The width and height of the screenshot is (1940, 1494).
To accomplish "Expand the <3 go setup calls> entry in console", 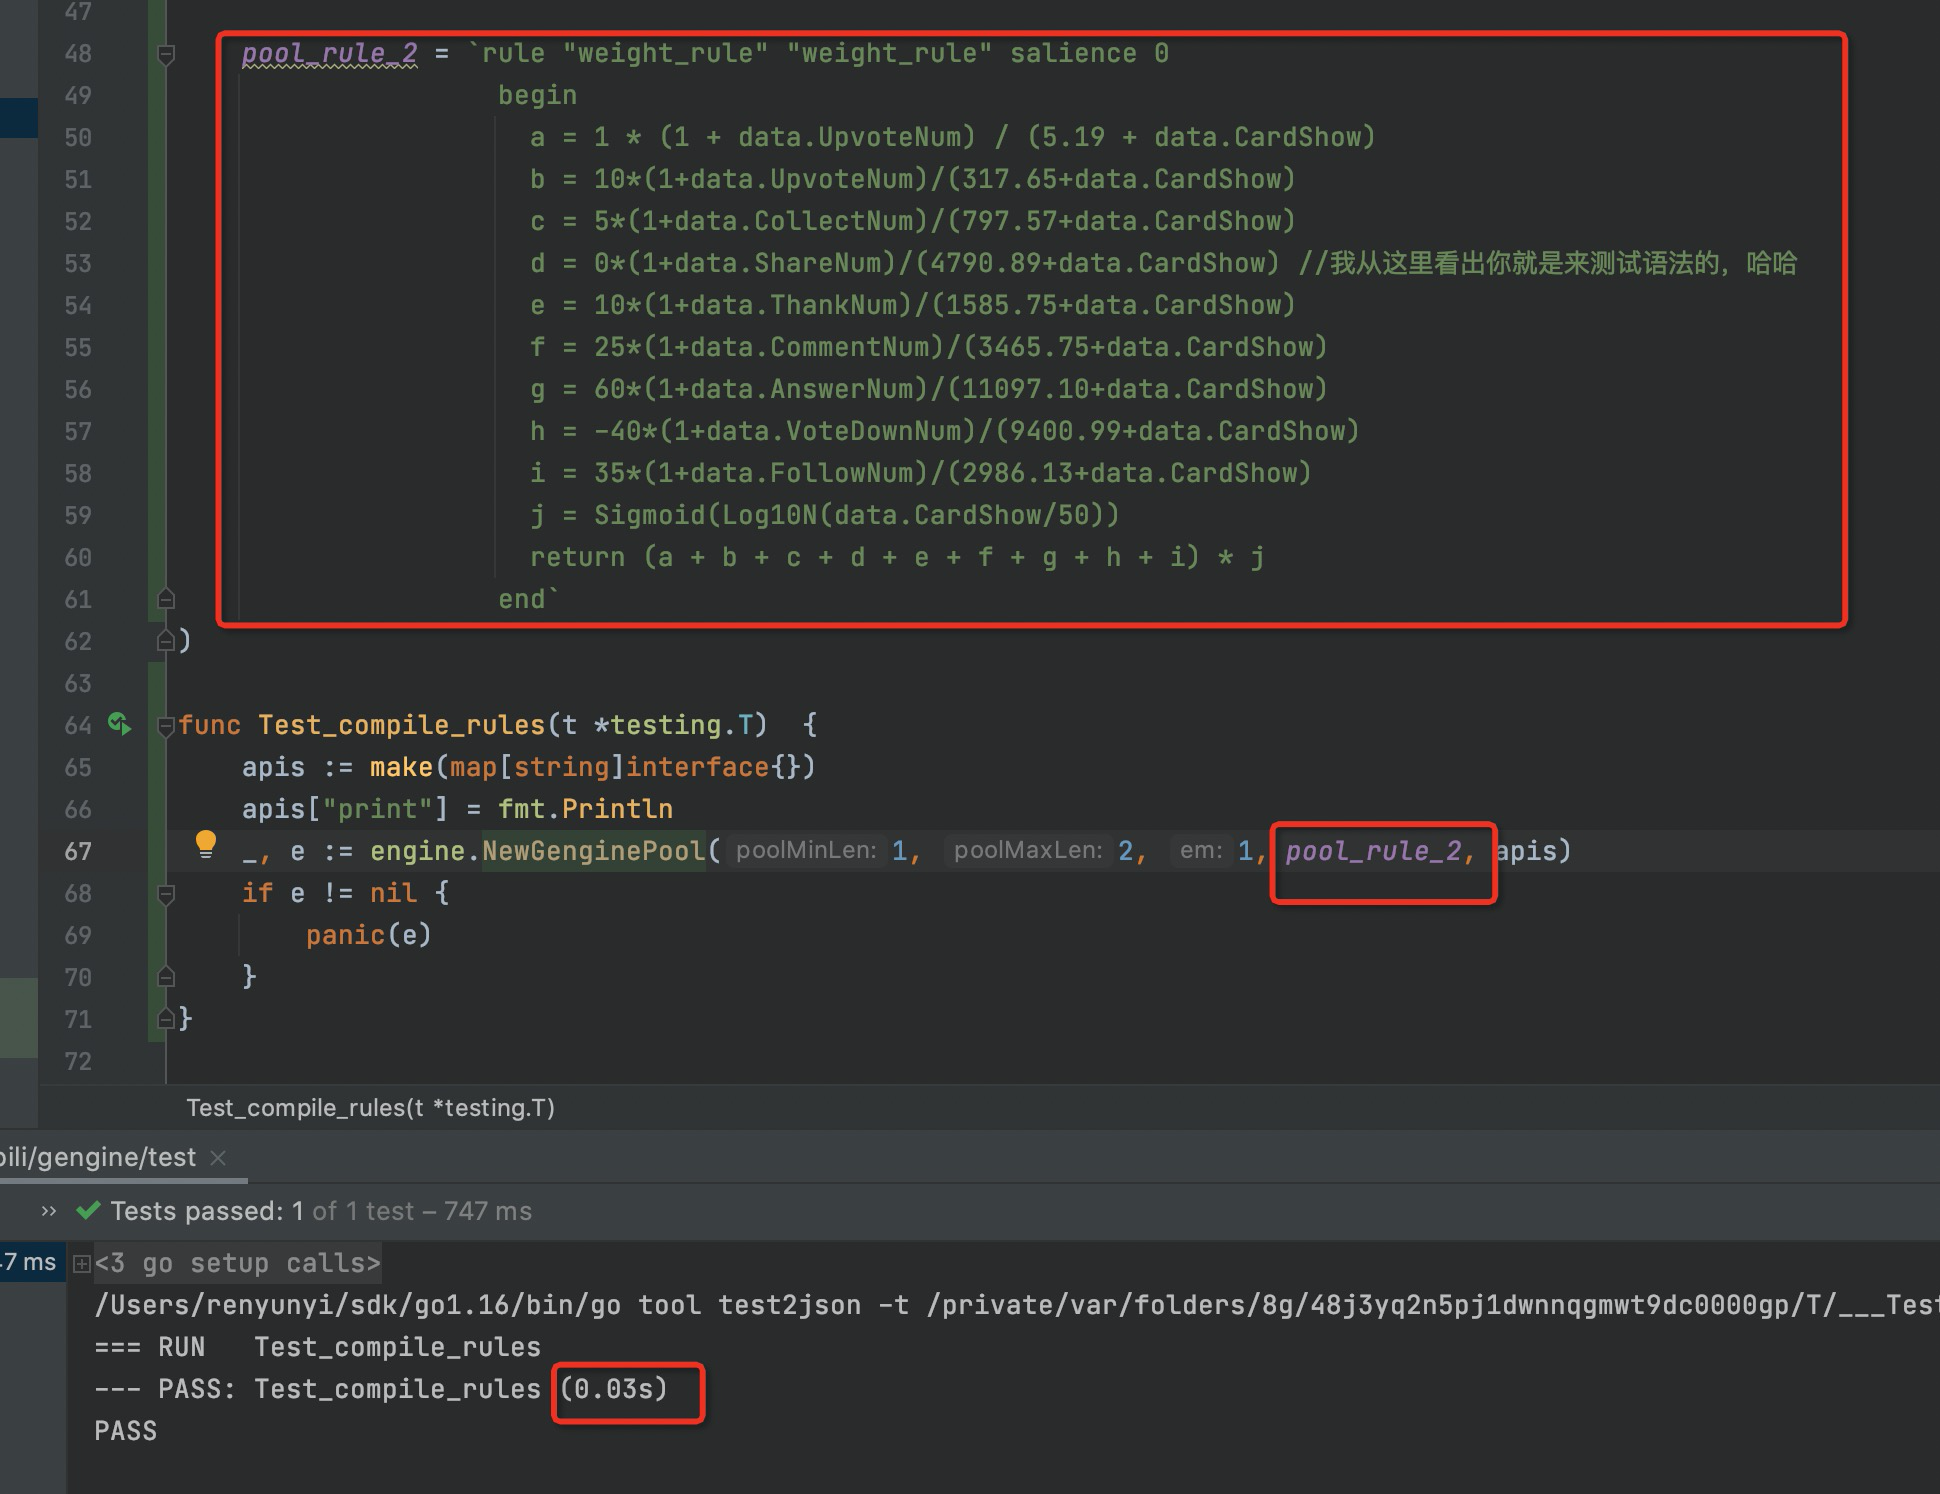I will [x=81, y=1263].
